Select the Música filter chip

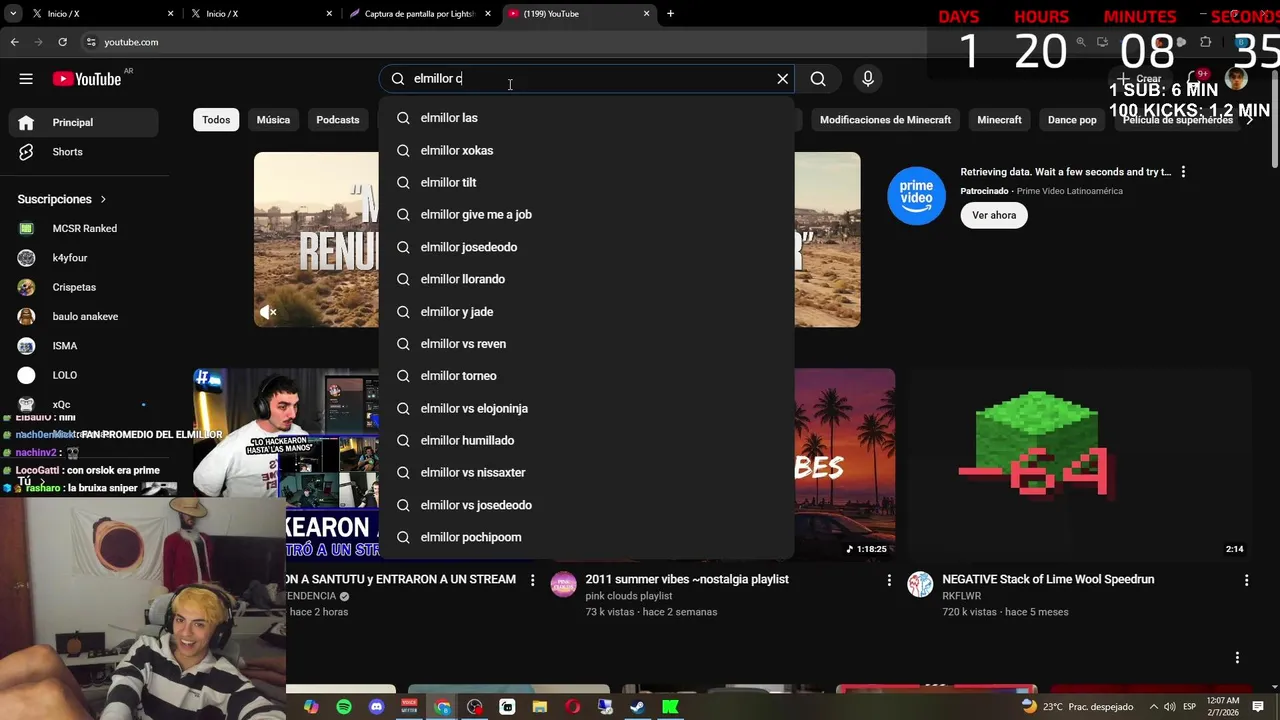pos(273,120)
